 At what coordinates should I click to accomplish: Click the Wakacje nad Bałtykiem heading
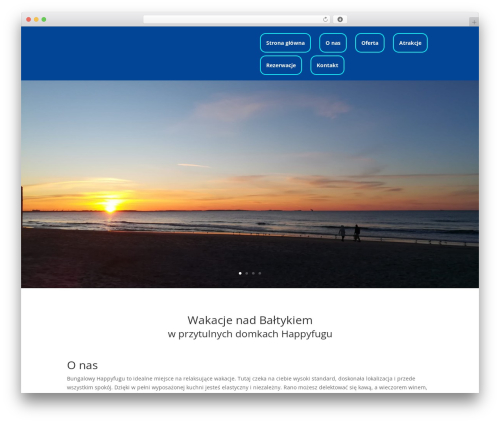coord(250,320)
